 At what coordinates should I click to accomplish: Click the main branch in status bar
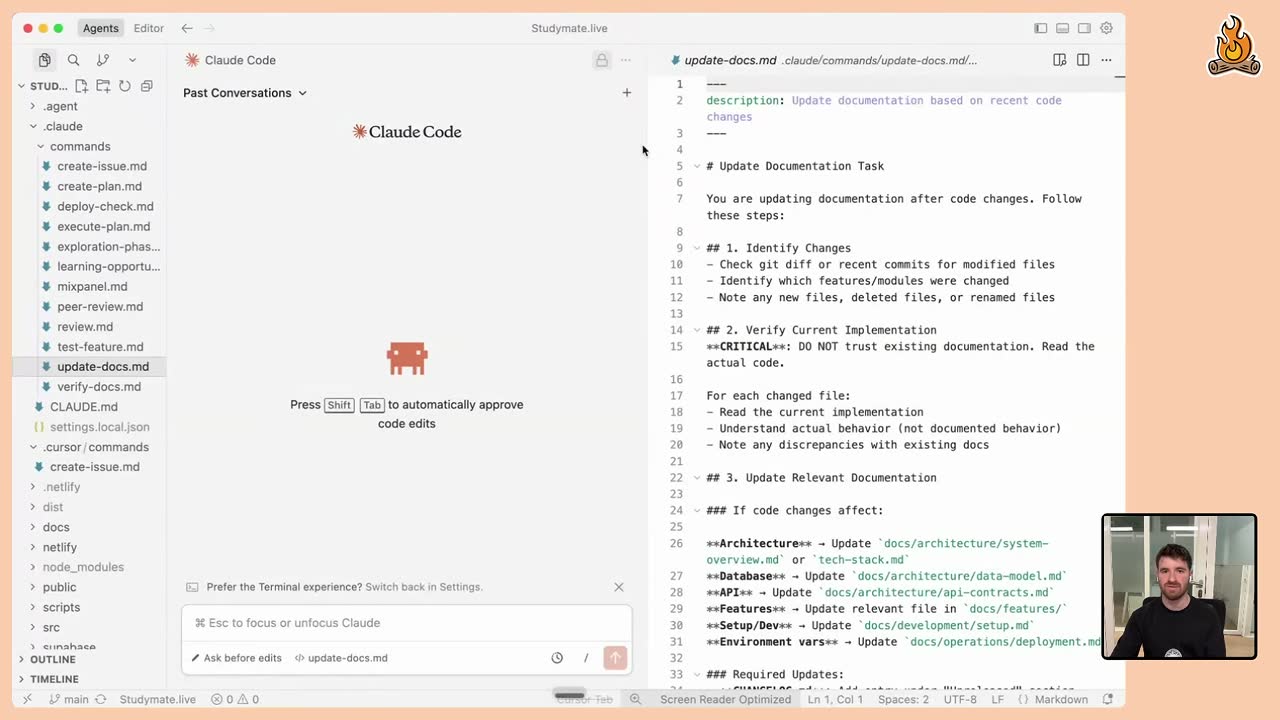69,700
